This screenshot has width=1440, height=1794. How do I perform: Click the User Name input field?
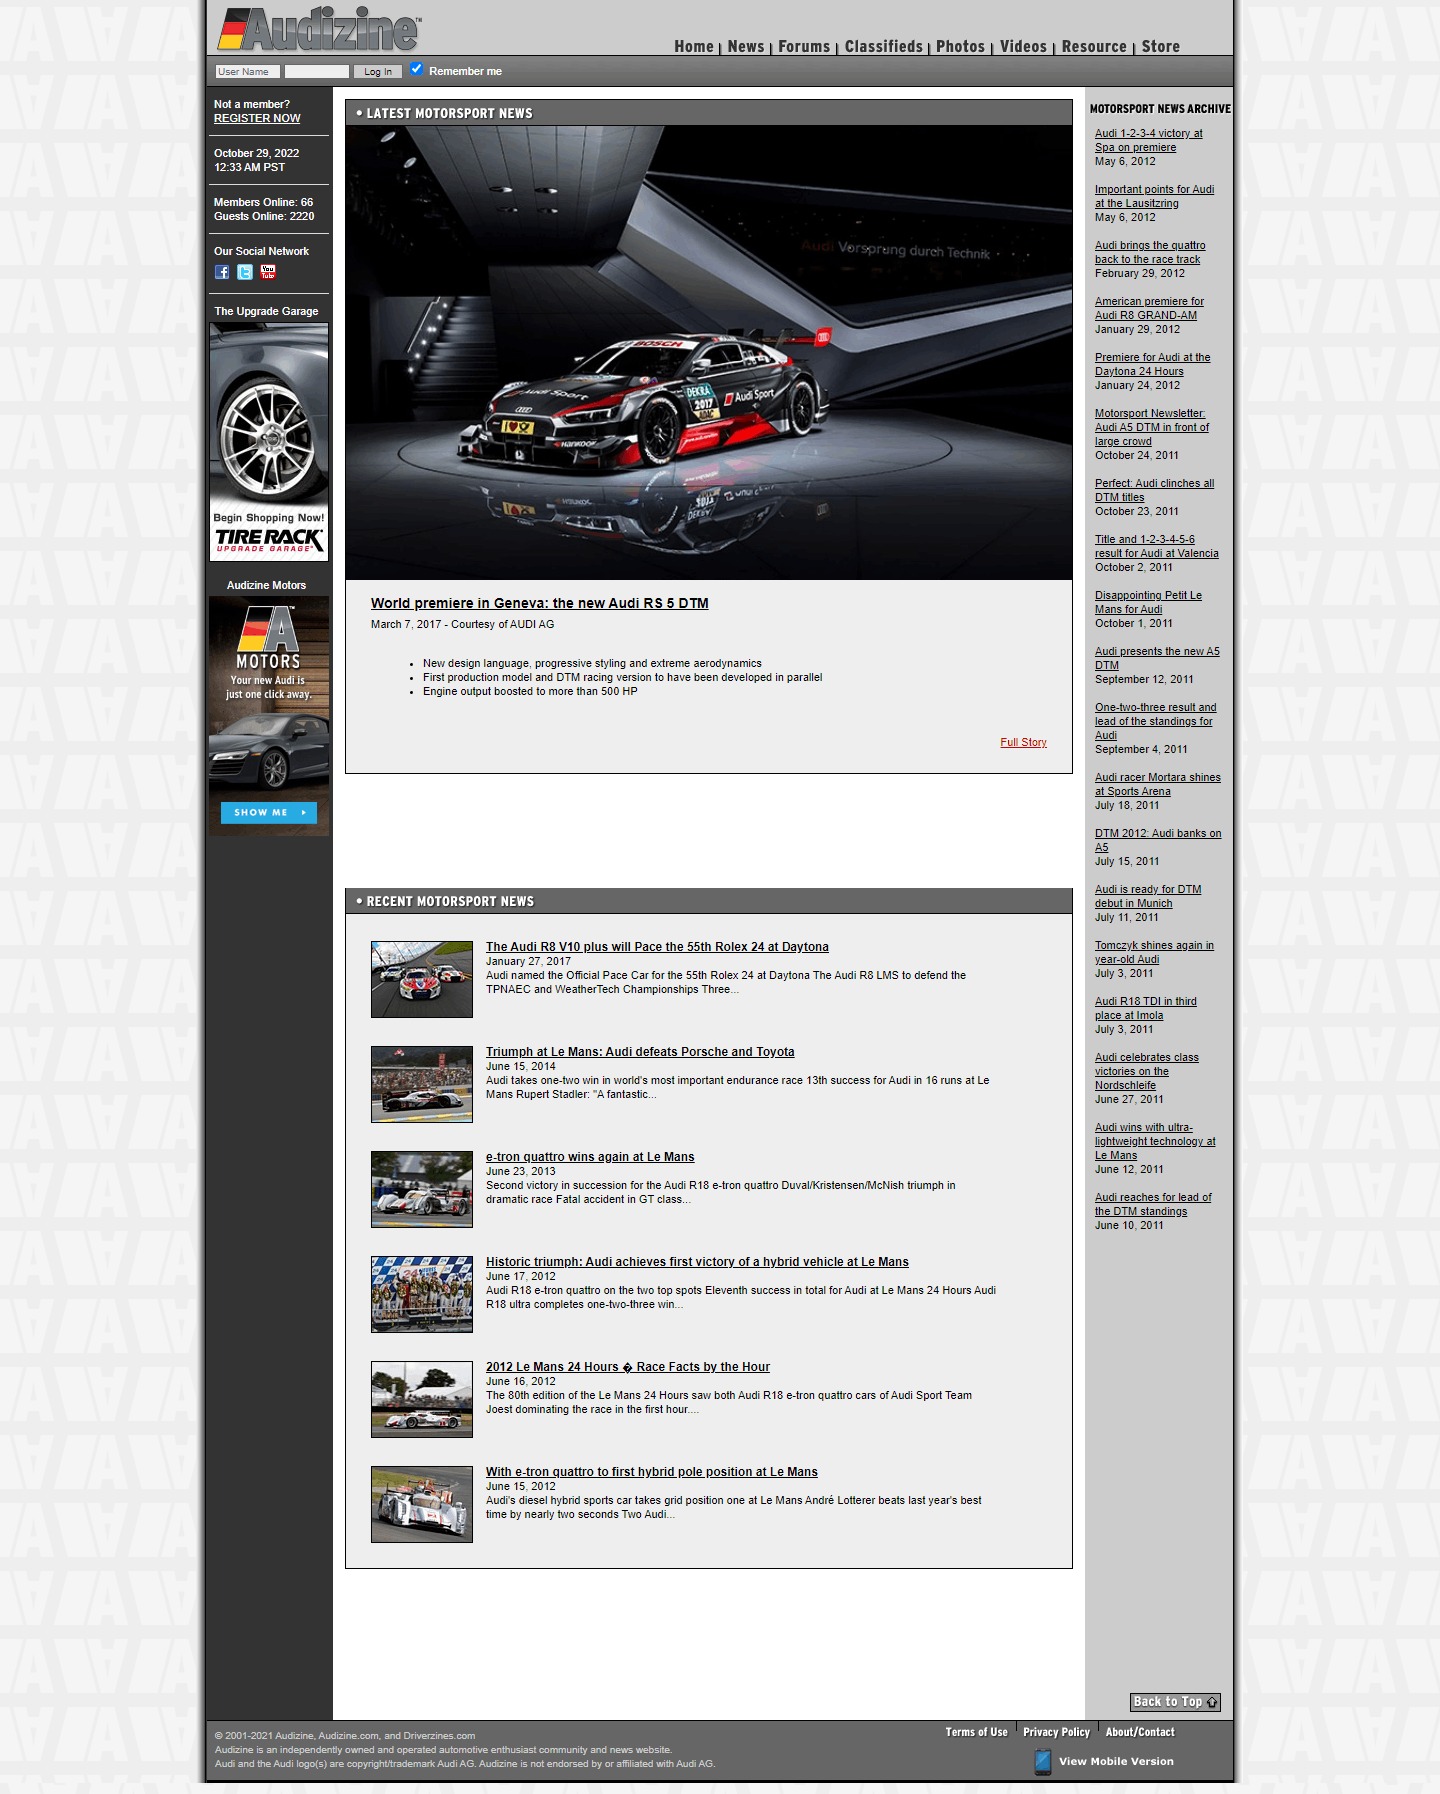click(x=247, y=72)
